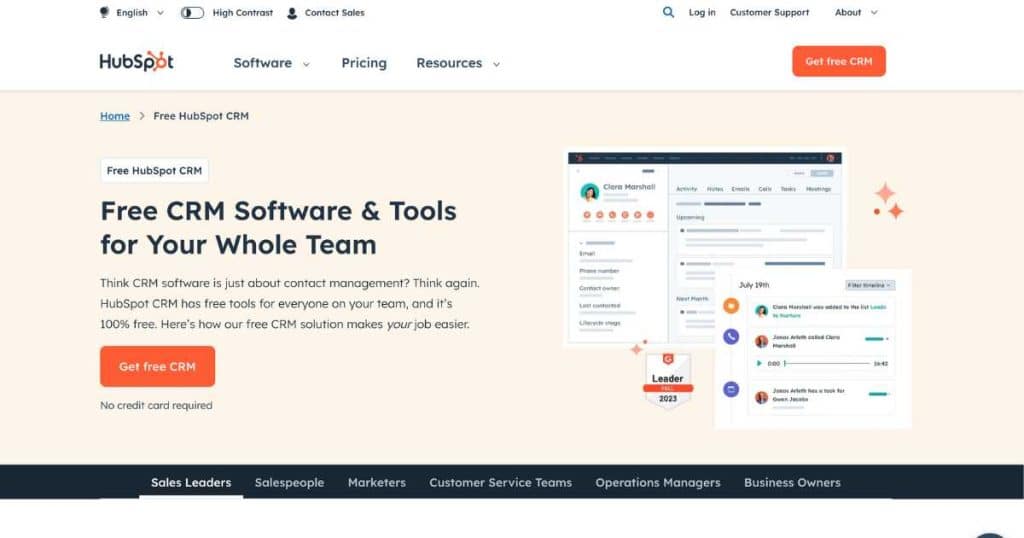Image resolution: width=1024 pixels, height=538 pixels.
Task: Expand the Resources menu
Action: [458, 63]
